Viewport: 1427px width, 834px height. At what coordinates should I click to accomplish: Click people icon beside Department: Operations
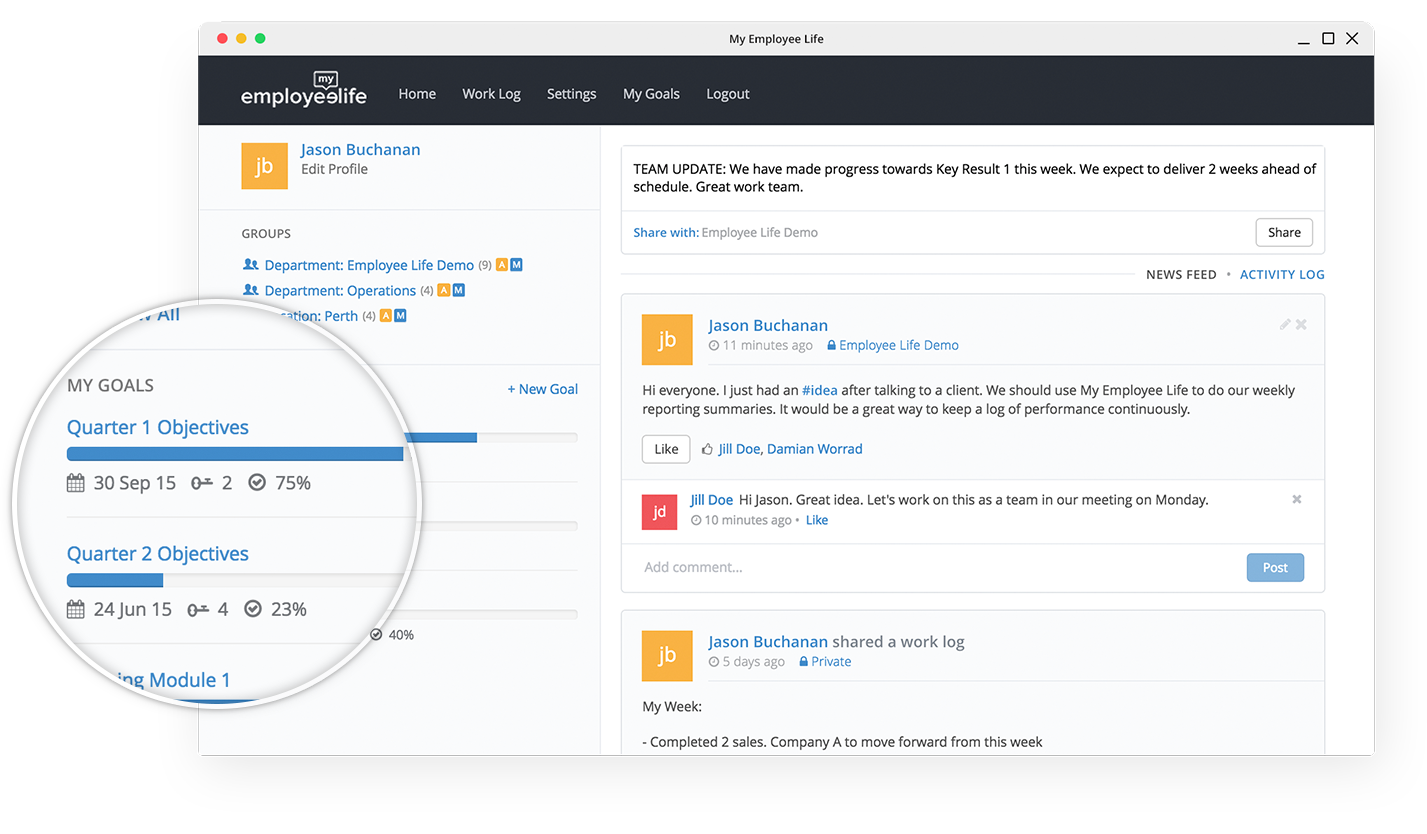point(250,290)
